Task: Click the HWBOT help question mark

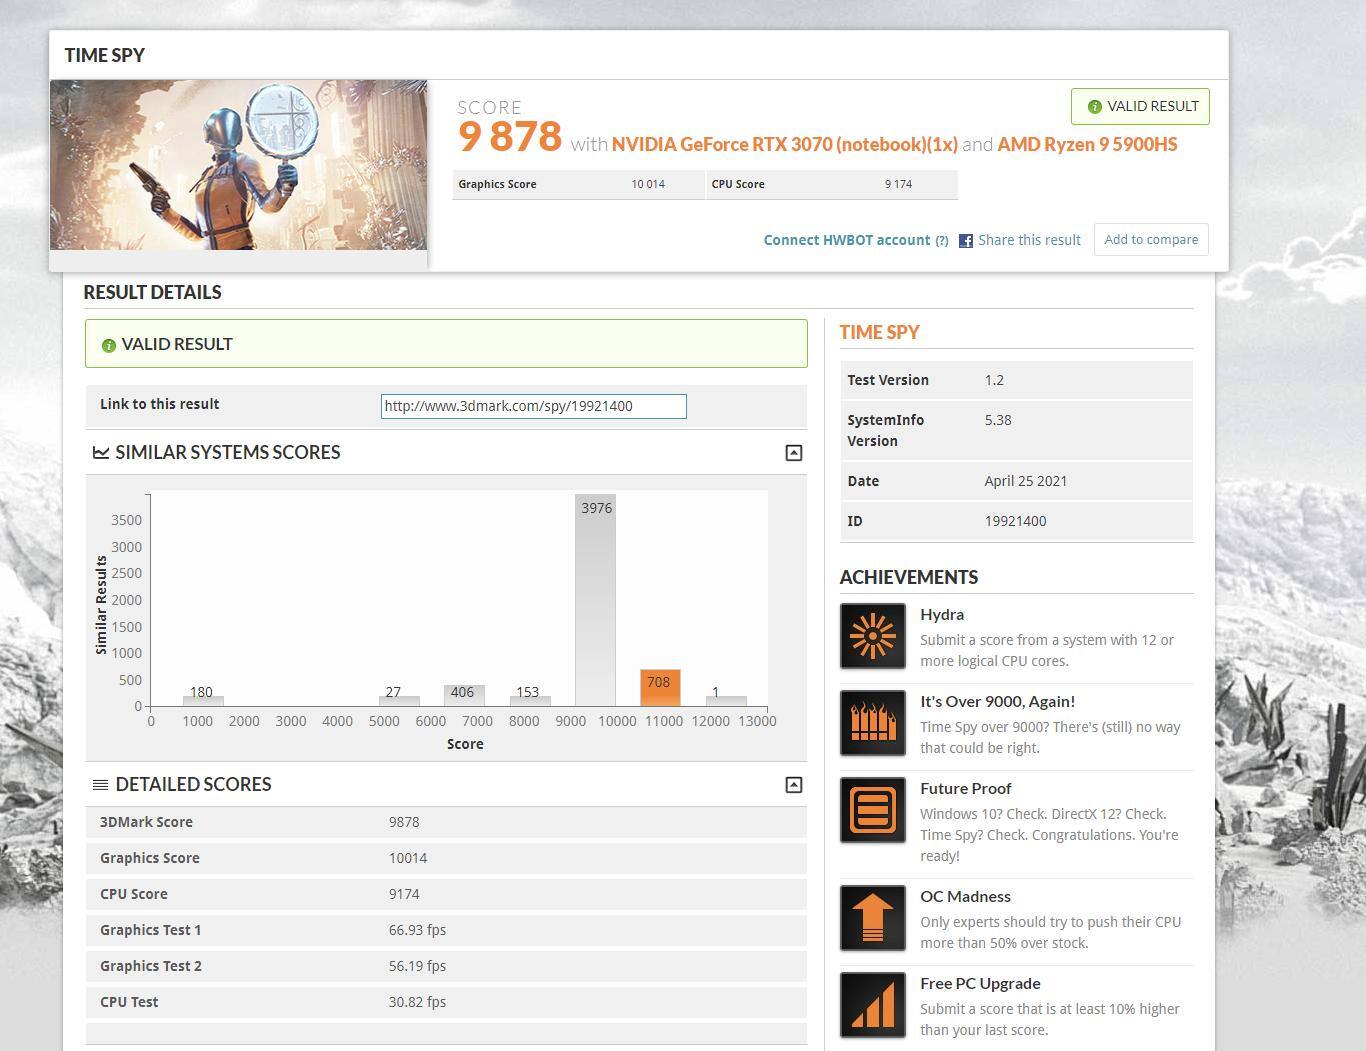Action: [x=941, y=241]
